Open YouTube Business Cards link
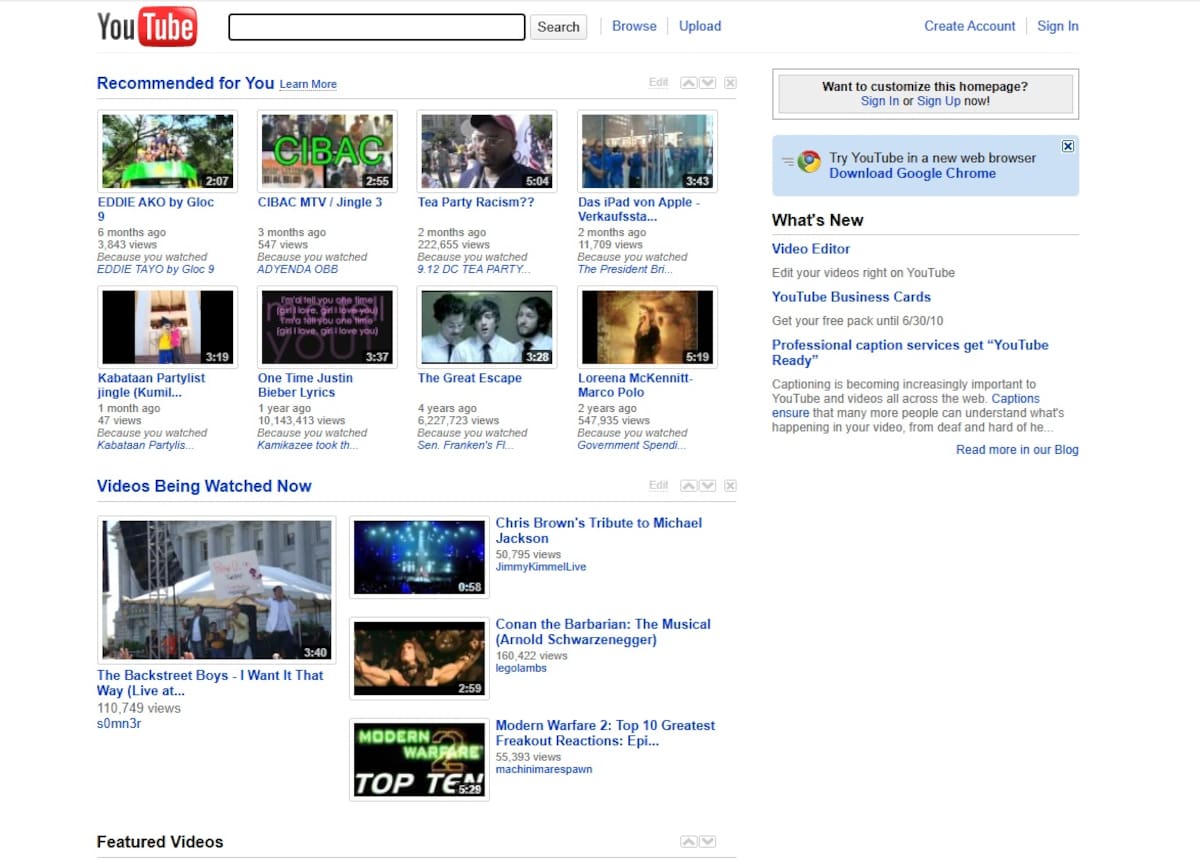The height and width of the screenshot is (860, 1200). tap(851, 297)
